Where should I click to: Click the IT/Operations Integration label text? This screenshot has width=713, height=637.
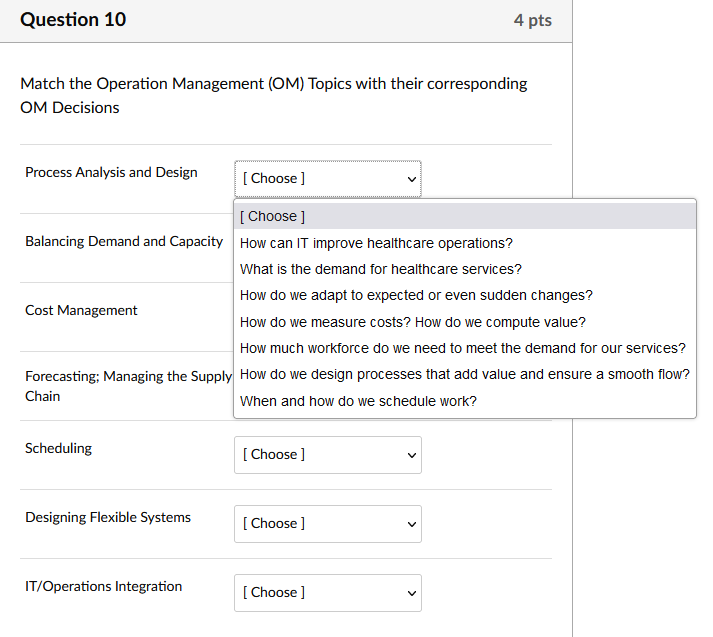pyautogui.click(x=104, y=586)
